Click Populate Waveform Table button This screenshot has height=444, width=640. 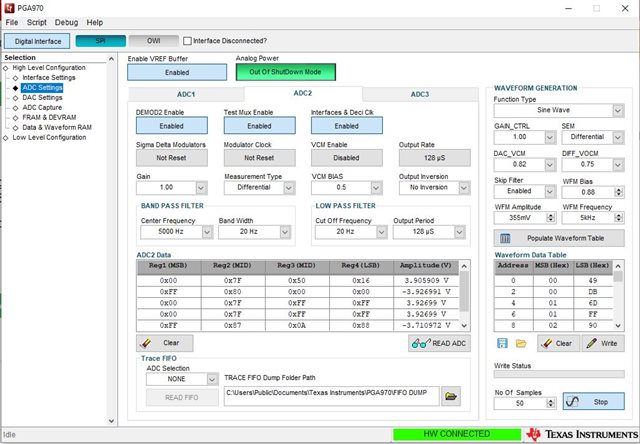pos(559,238)
